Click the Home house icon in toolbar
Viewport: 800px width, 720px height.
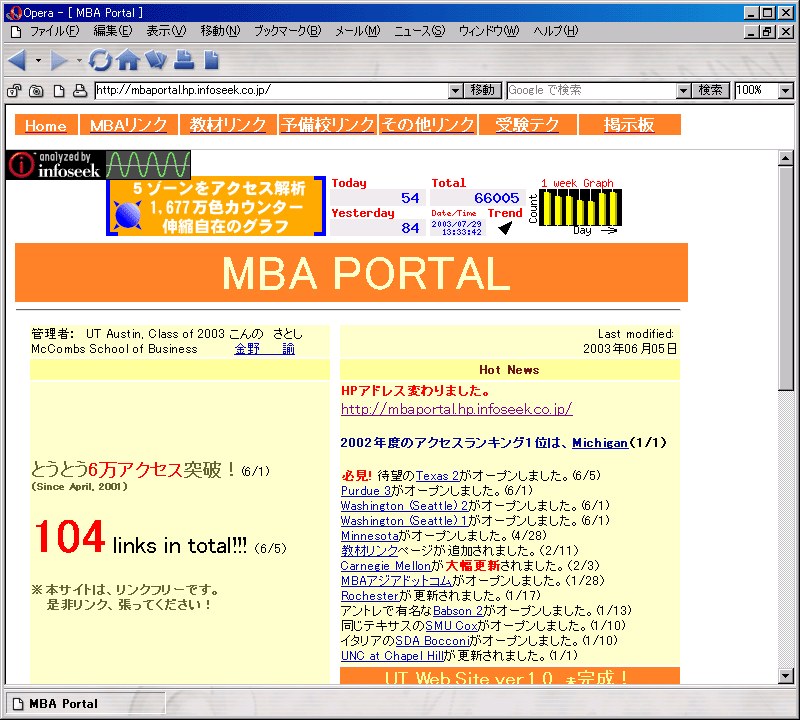click(x=128, y=60)
